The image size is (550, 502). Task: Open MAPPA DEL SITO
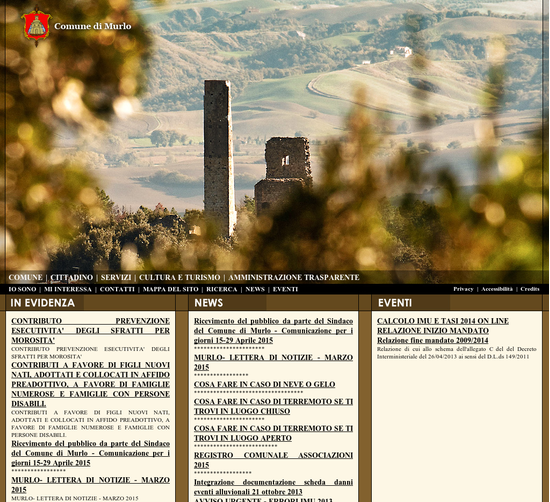click(x=170, y=289)
